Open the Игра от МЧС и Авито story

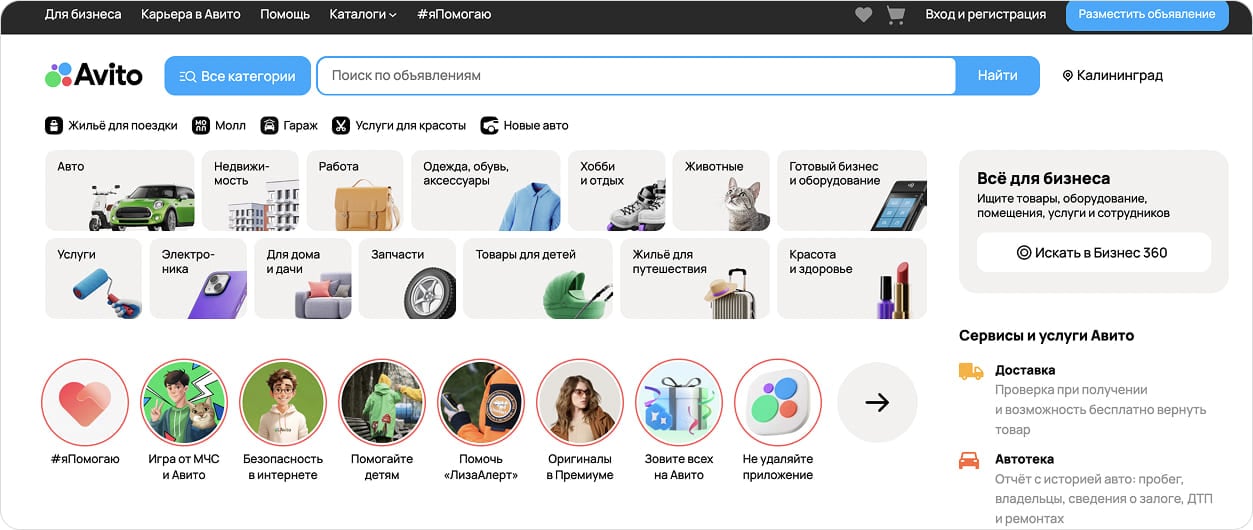point(184,402)
